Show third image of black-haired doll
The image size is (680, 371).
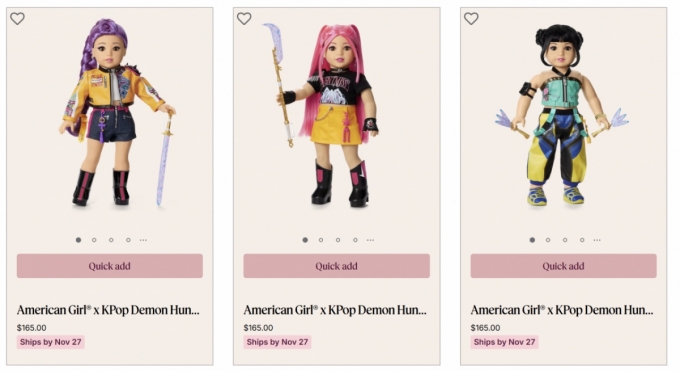pos(565,240)
